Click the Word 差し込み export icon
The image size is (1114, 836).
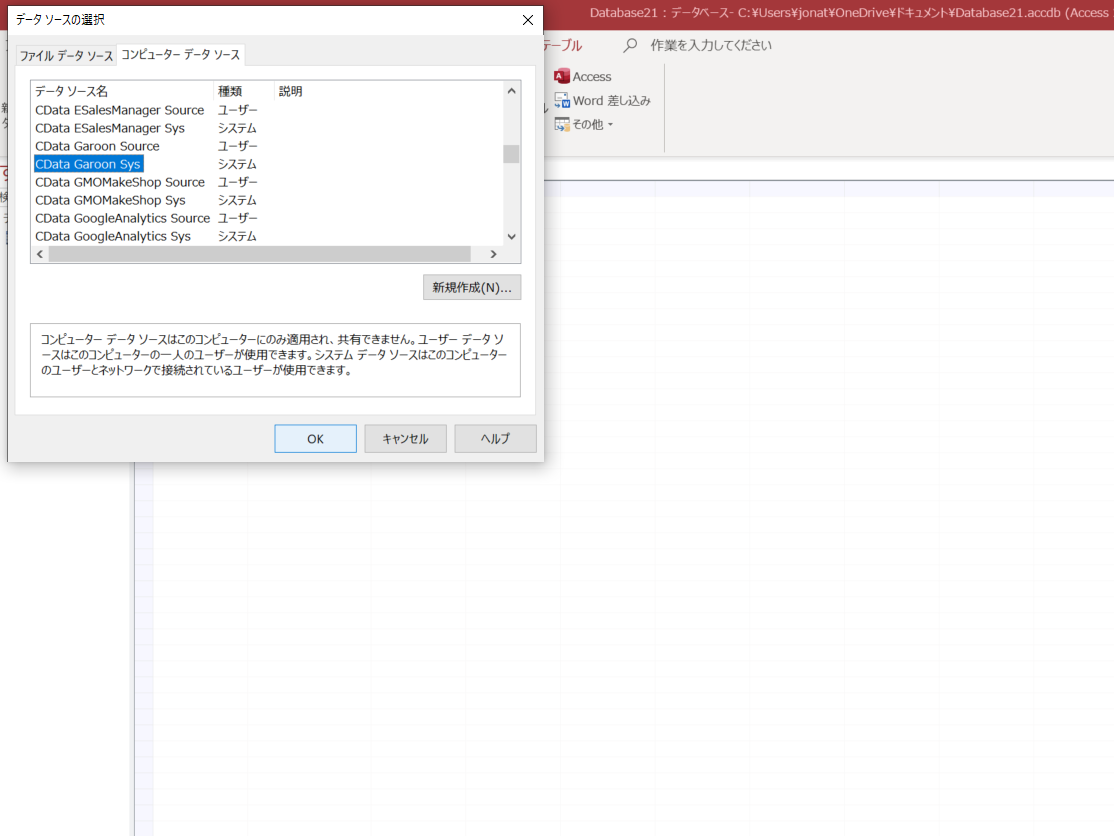(562, 100)
